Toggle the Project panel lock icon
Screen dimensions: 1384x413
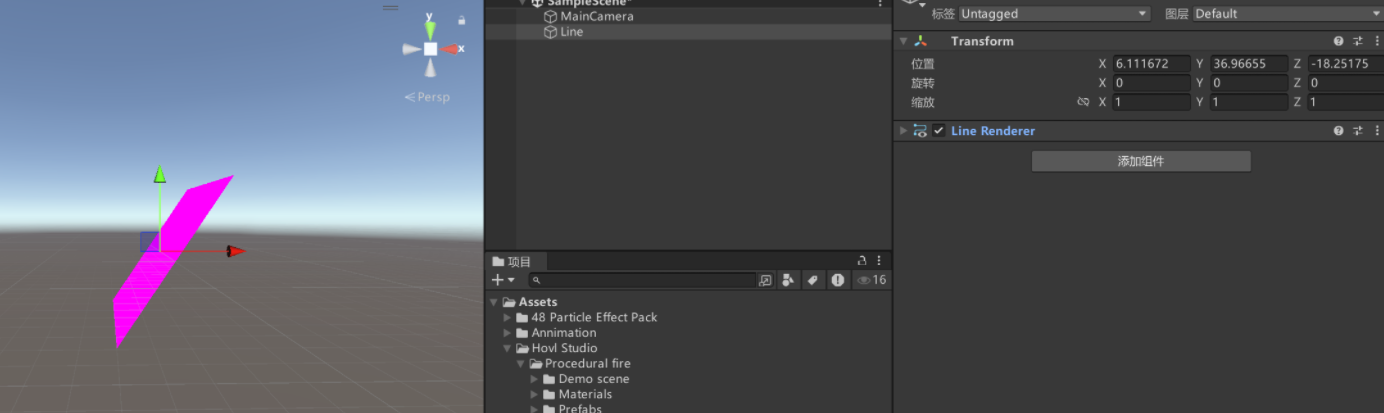click(x=862, y=261)
